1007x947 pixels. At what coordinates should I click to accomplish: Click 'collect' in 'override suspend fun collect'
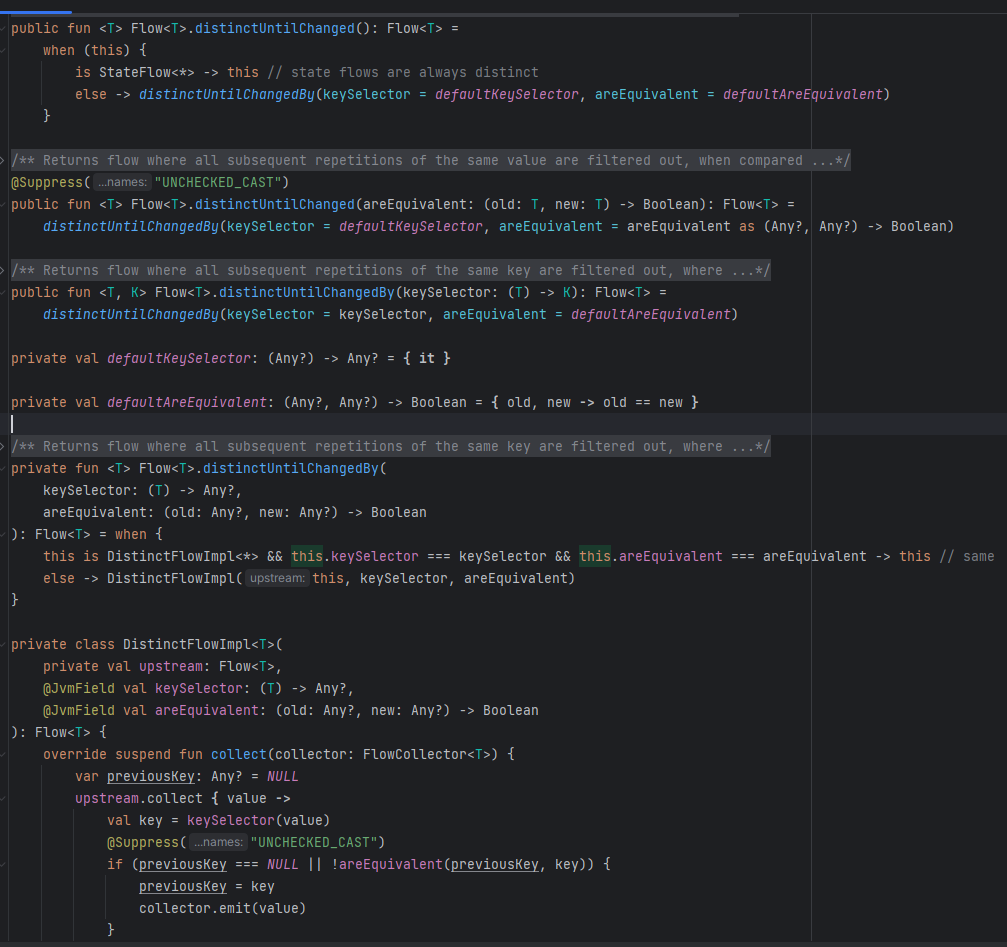[x=238, y=754]
